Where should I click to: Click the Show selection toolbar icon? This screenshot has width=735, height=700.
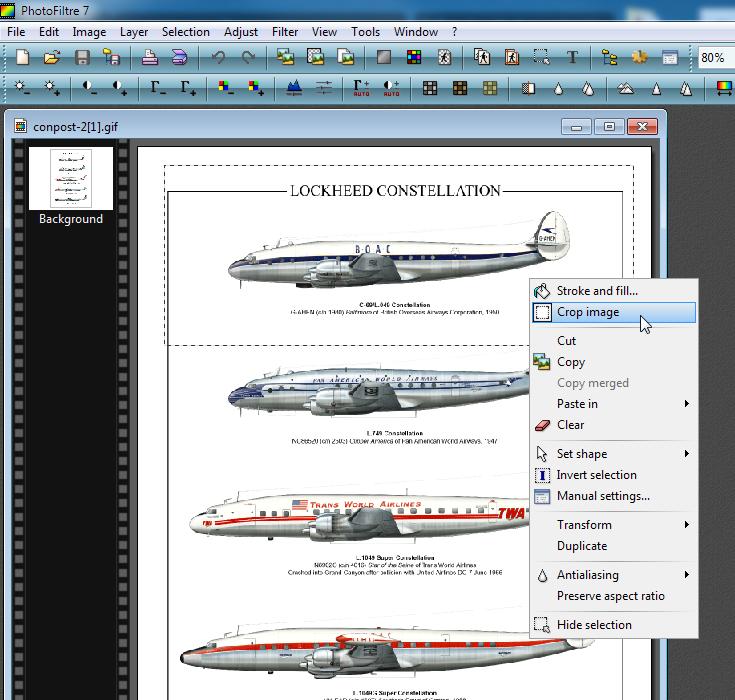tap(542, 58)
